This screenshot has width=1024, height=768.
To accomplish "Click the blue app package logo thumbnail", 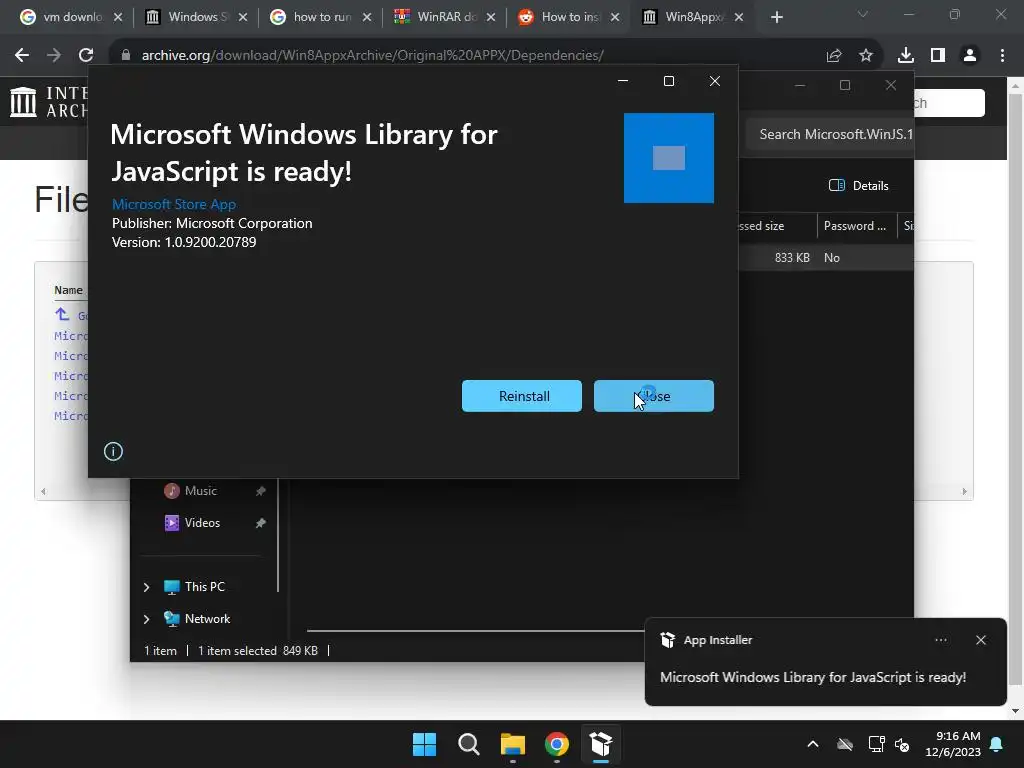I will click(669, 158).
